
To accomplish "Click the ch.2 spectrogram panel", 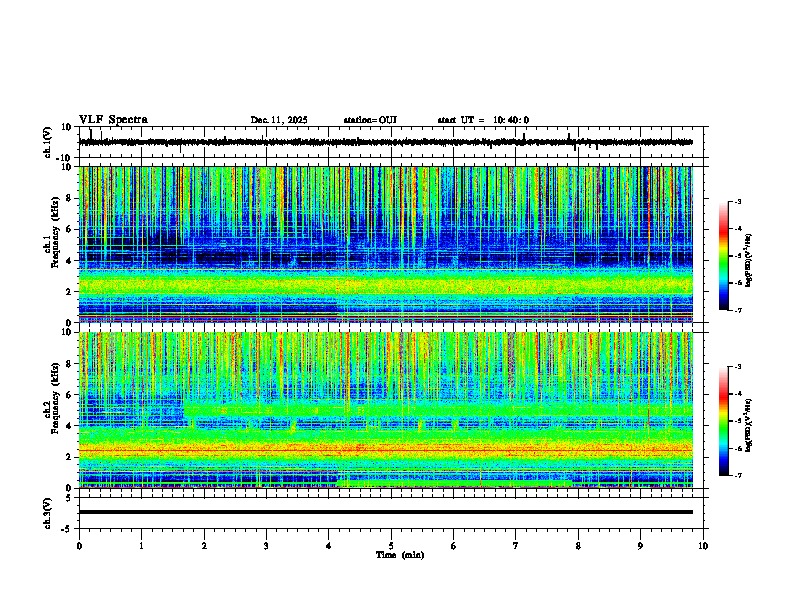I will (385, 410).
